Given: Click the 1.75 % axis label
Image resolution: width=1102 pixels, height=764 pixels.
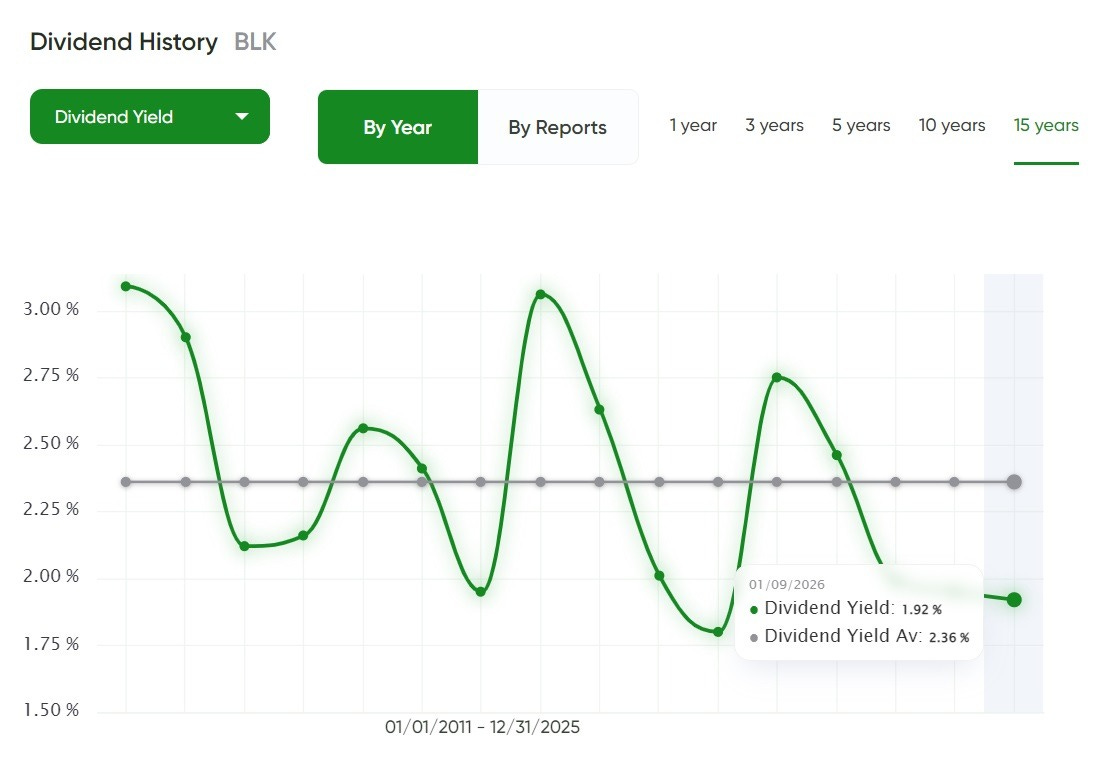Looking at the screenshot, I should 51,645.
